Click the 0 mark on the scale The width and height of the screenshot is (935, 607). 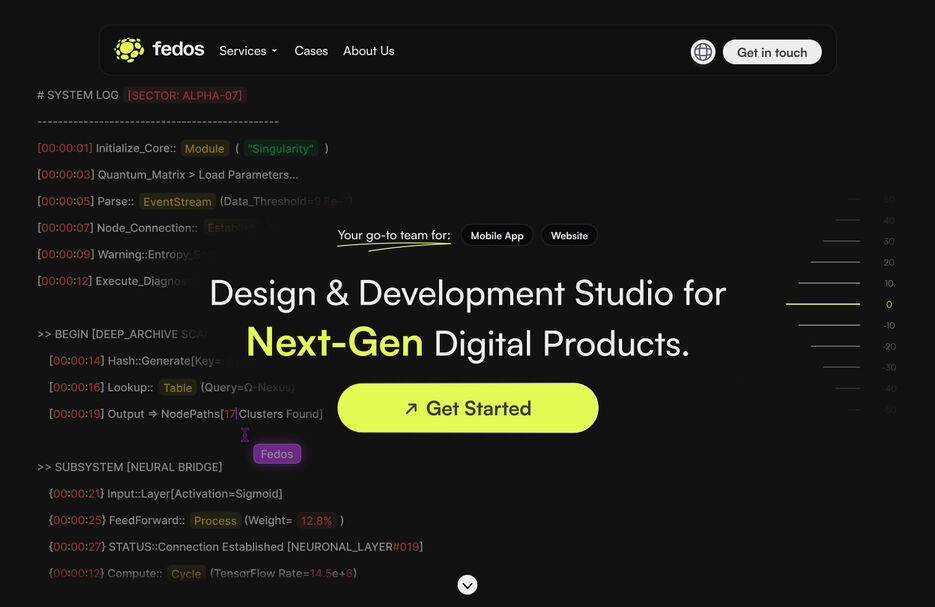[x=889, y=304]
